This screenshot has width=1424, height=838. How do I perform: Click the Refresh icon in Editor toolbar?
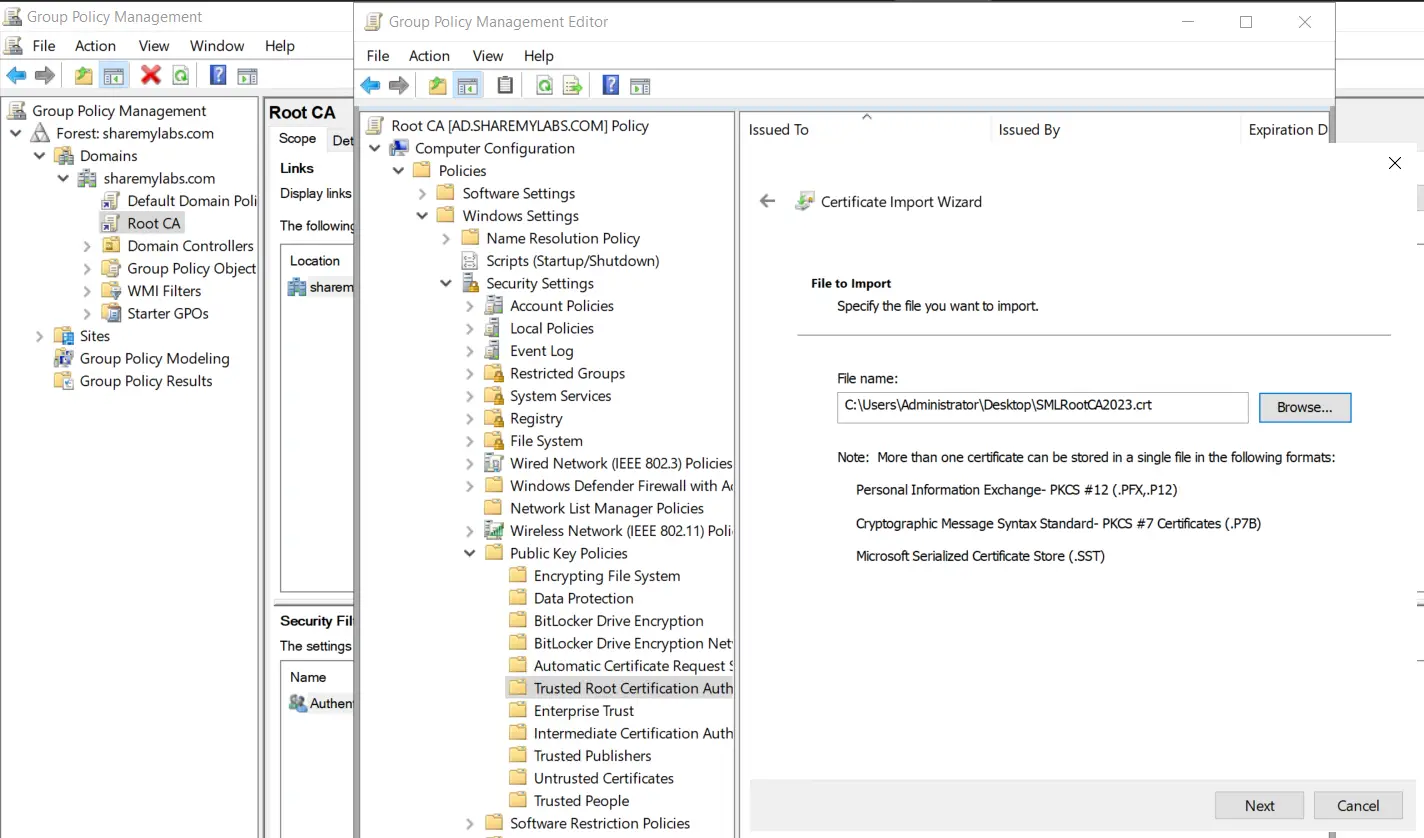click(543, 85)
